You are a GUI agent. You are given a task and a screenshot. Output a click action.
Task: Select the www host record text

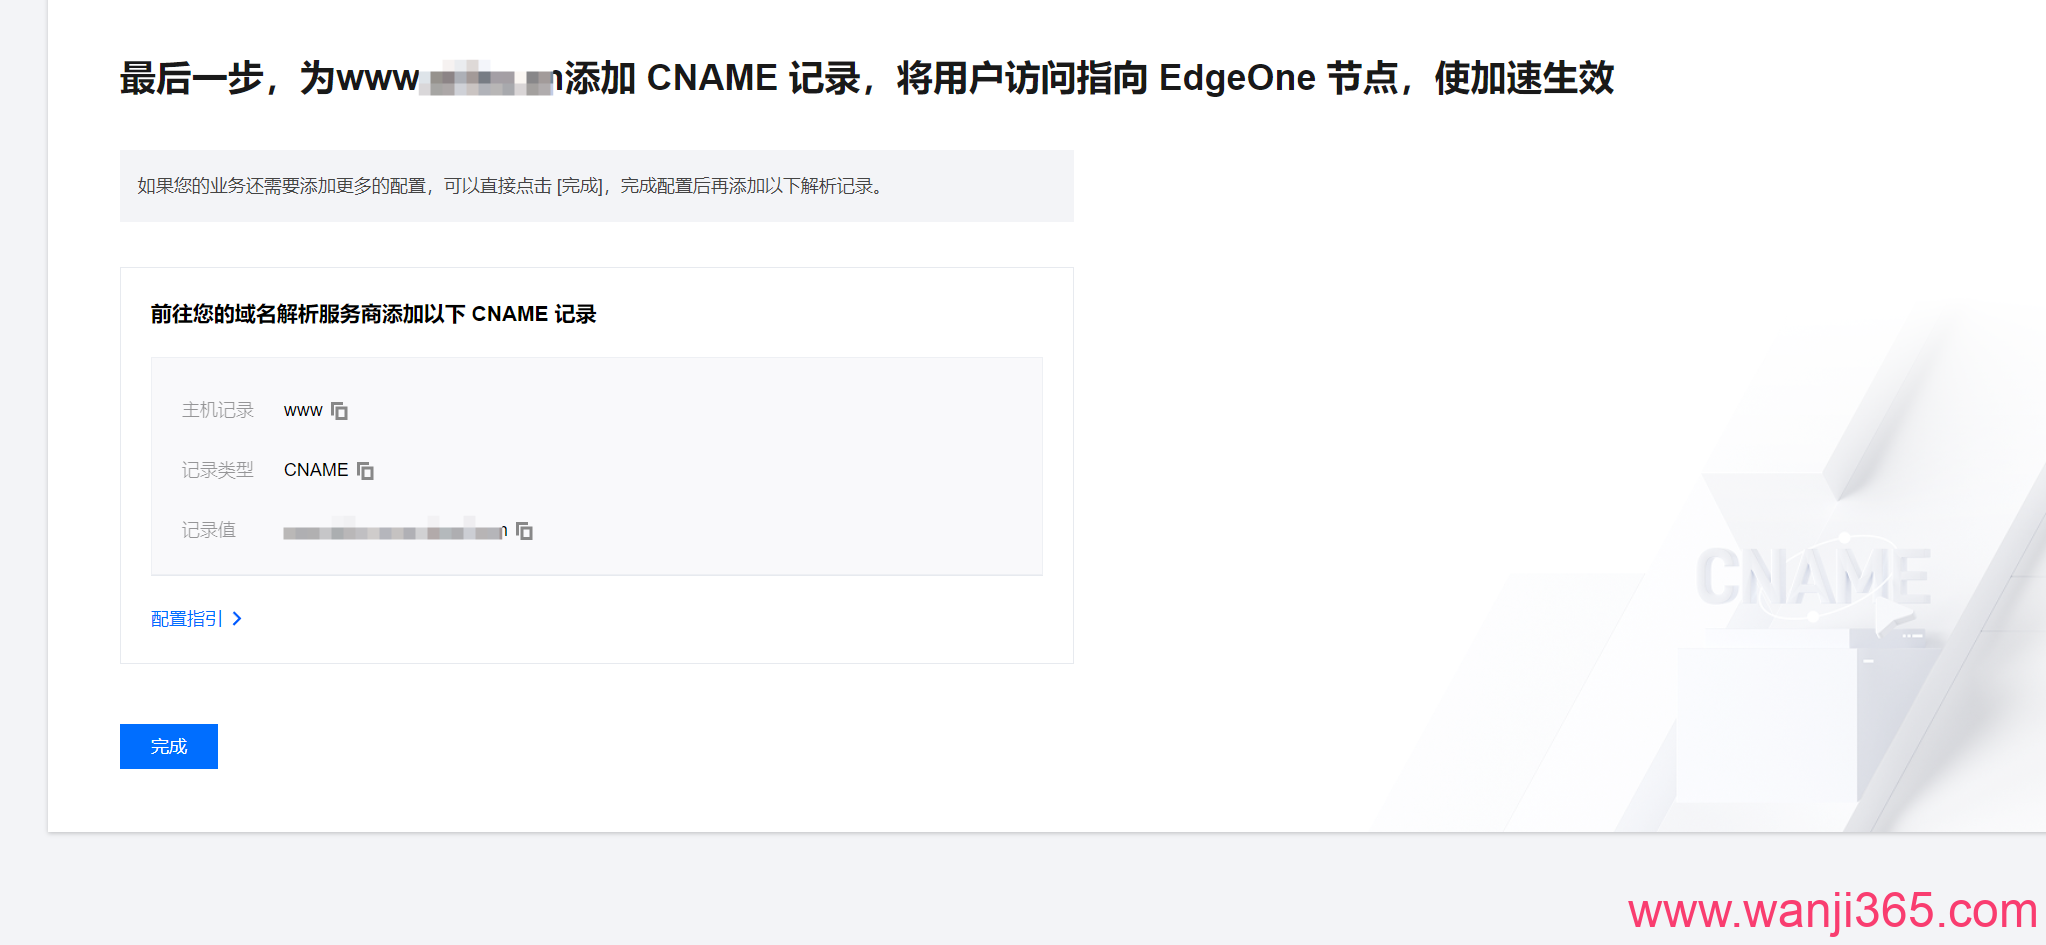point(303,411)
